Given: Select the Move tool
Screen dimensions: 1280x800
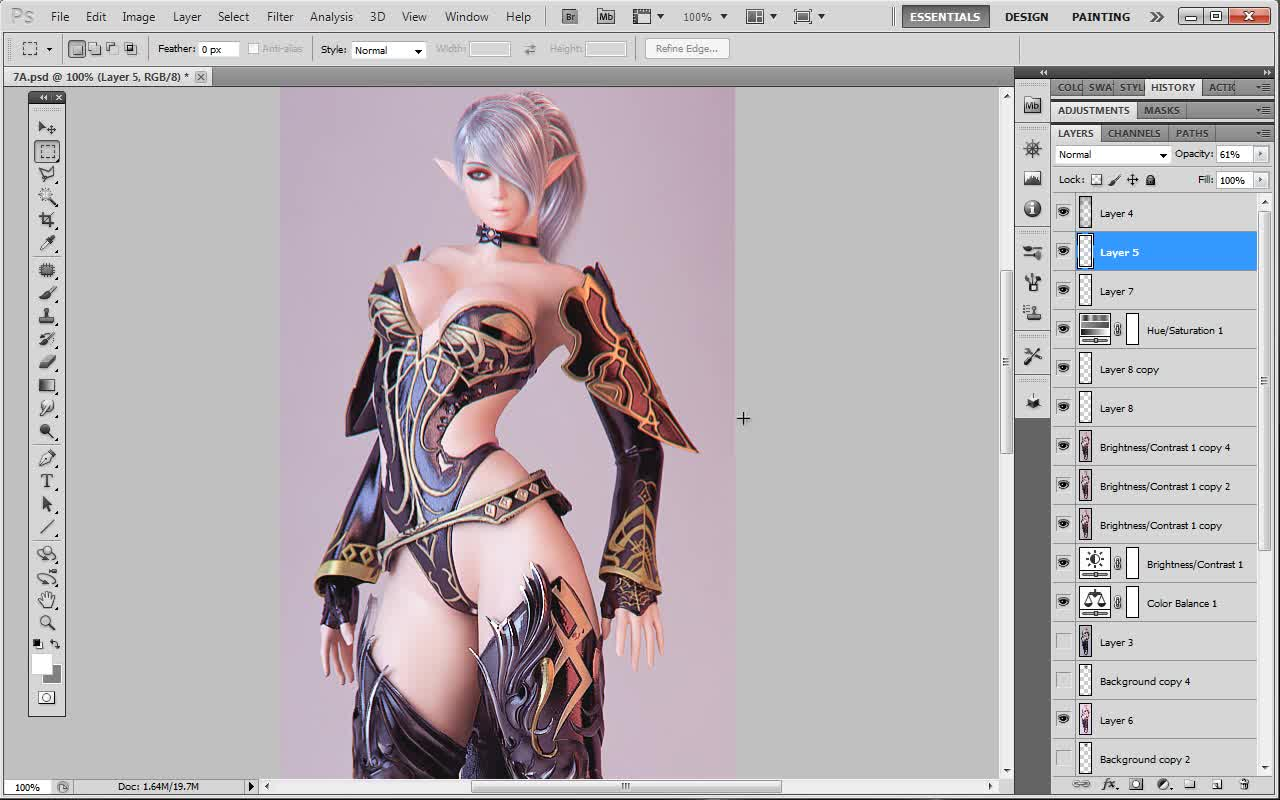Looking at the screenshot, I should (x=47, y=128).
